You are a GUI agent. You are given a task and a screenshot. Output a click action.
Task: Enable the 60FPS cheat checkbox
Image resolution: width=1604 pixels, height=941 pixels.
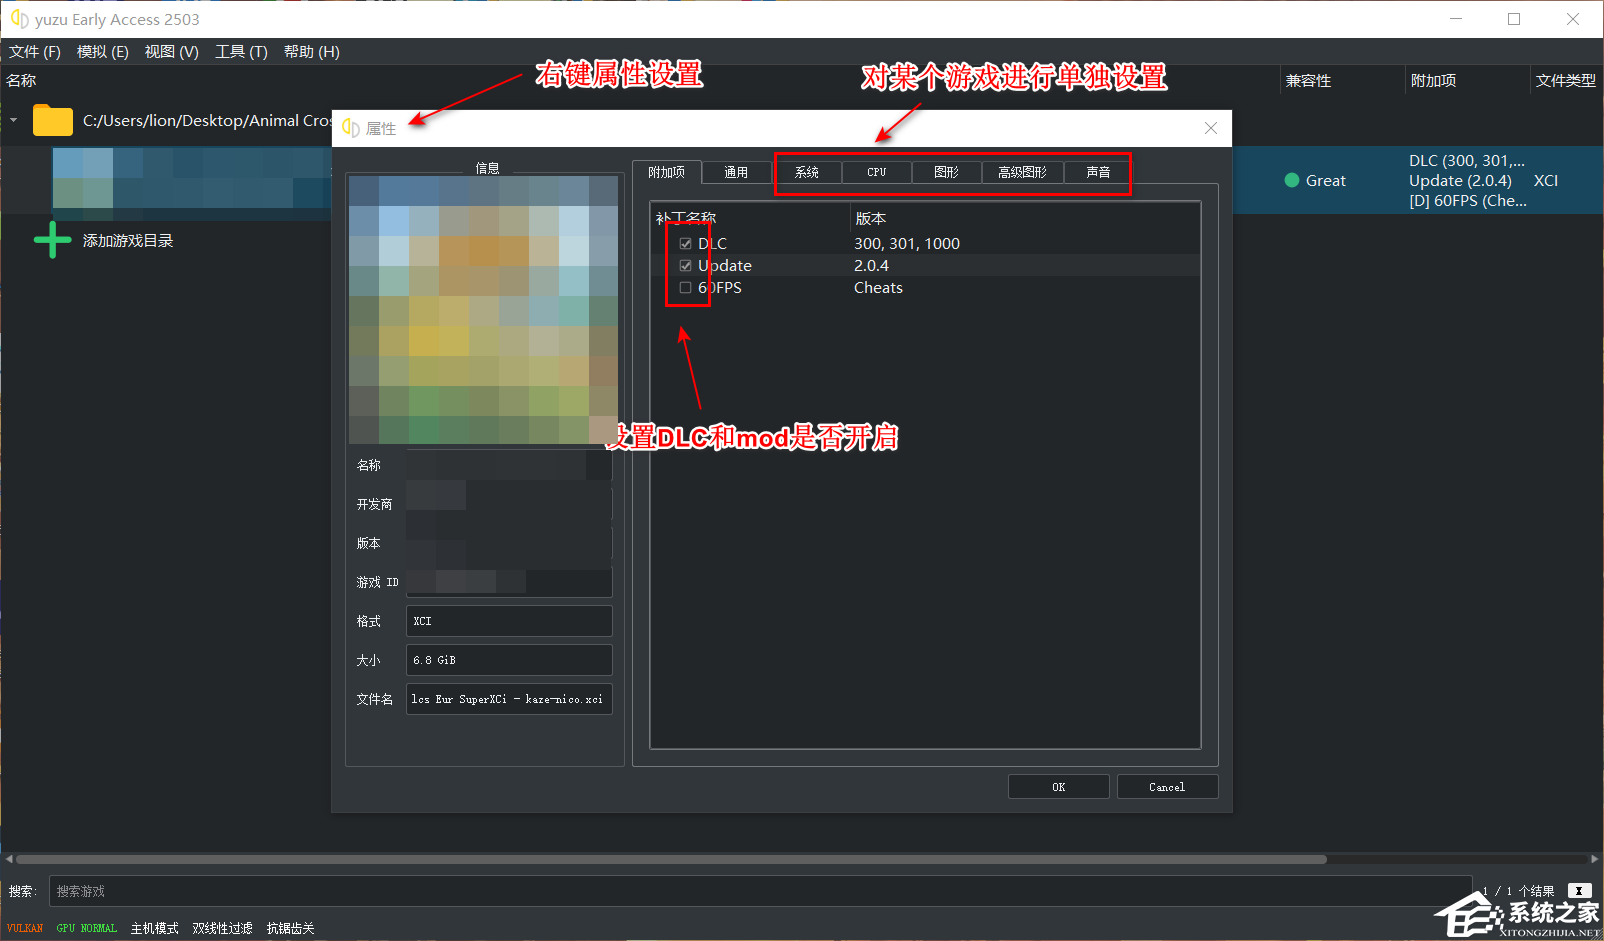point(685,287)
